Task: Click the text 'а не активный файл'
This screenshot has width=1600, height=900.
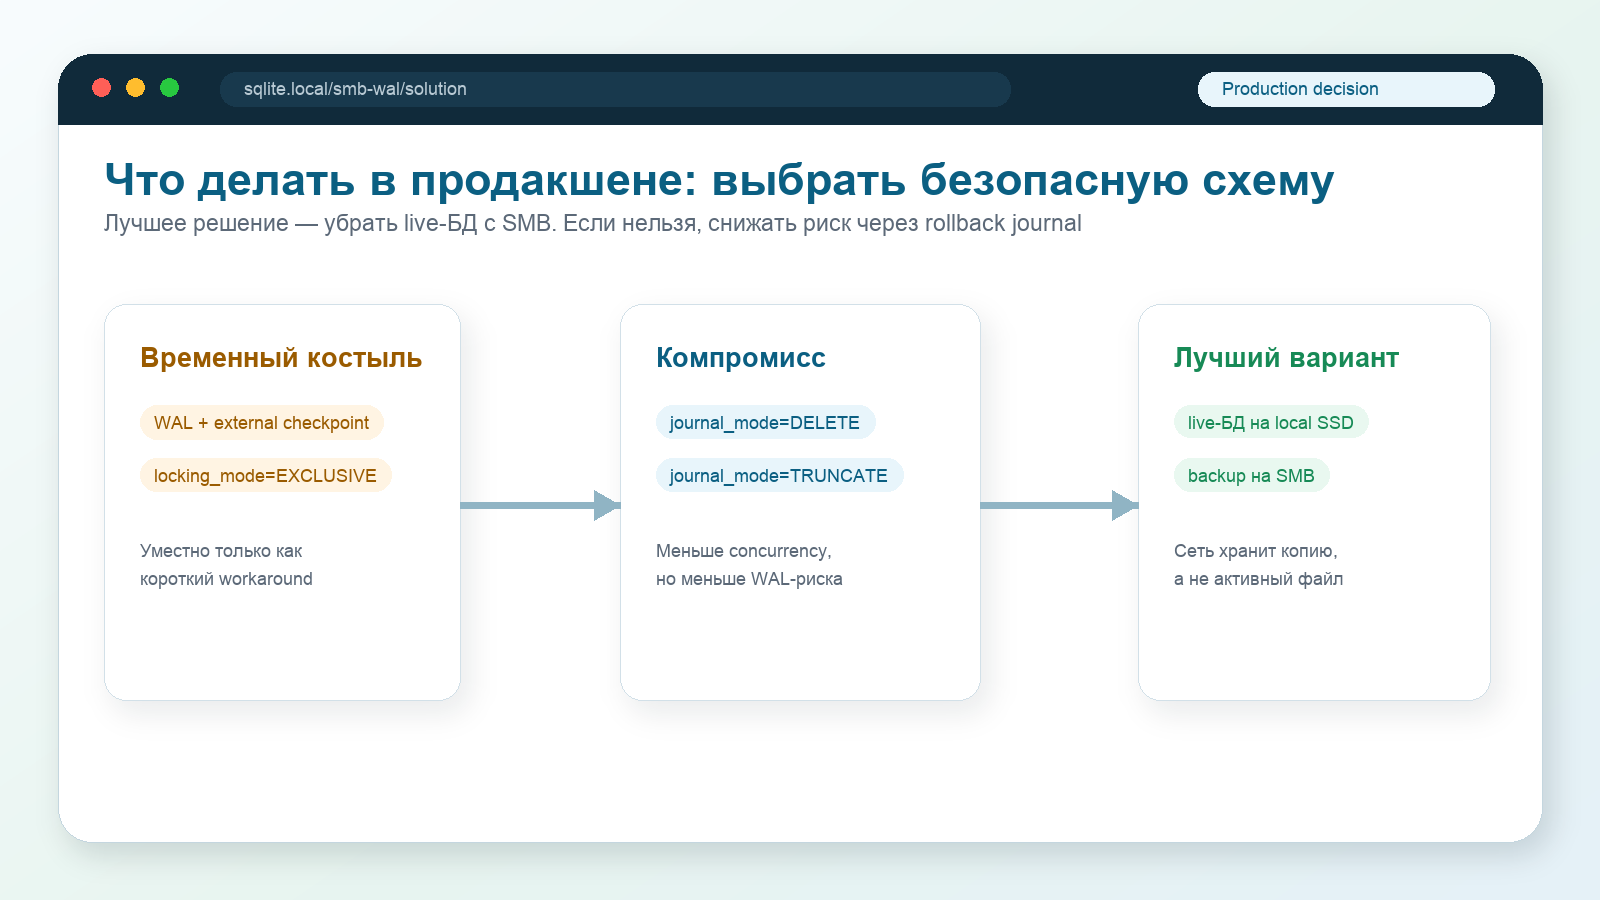Action: click(x=1259, y=579)
